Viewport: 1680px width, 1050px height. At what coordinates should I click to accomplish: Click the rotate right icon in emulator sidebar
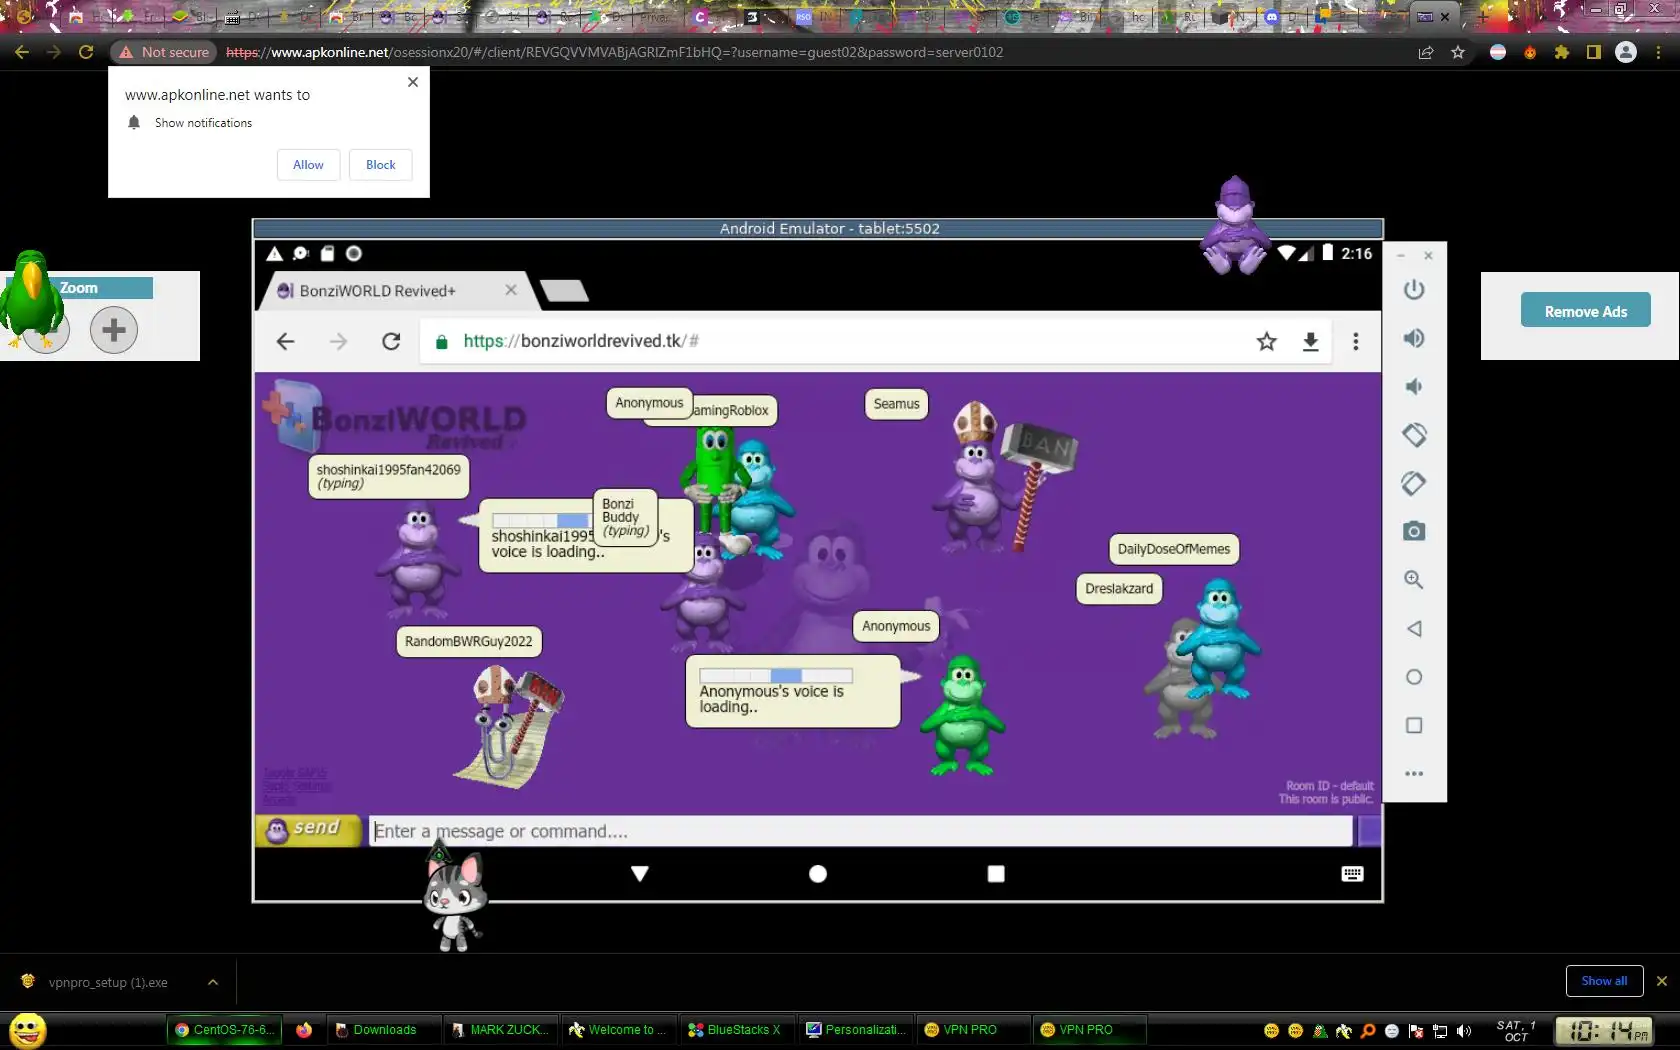point(1413,483)
